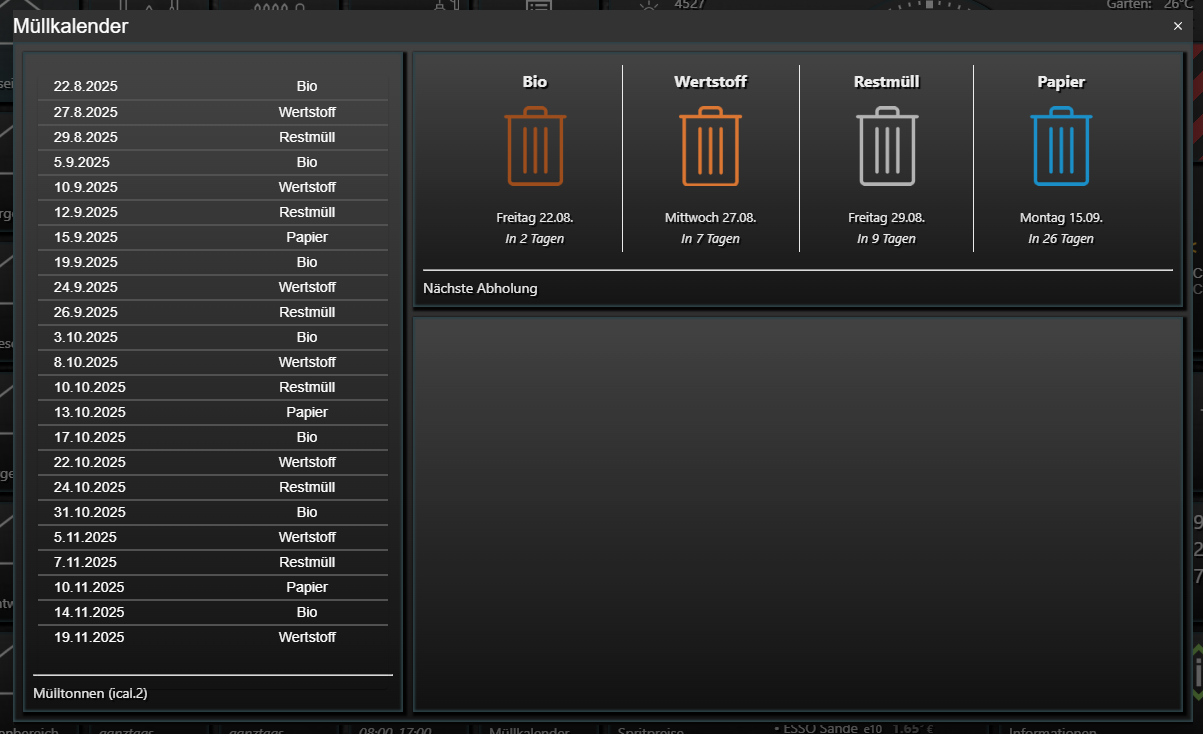The image size is (1203, 734).
Task: Click the 'In 9 Tagen' countdown
Action: click(887, 239)
